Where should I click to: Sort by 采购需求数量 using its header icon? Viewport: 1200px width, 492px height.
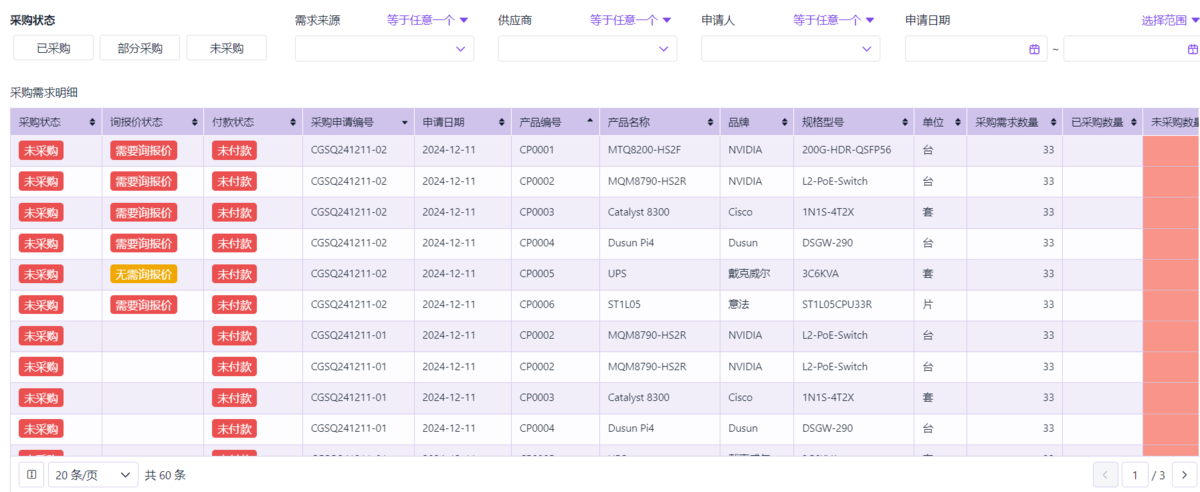[1053, 123]
